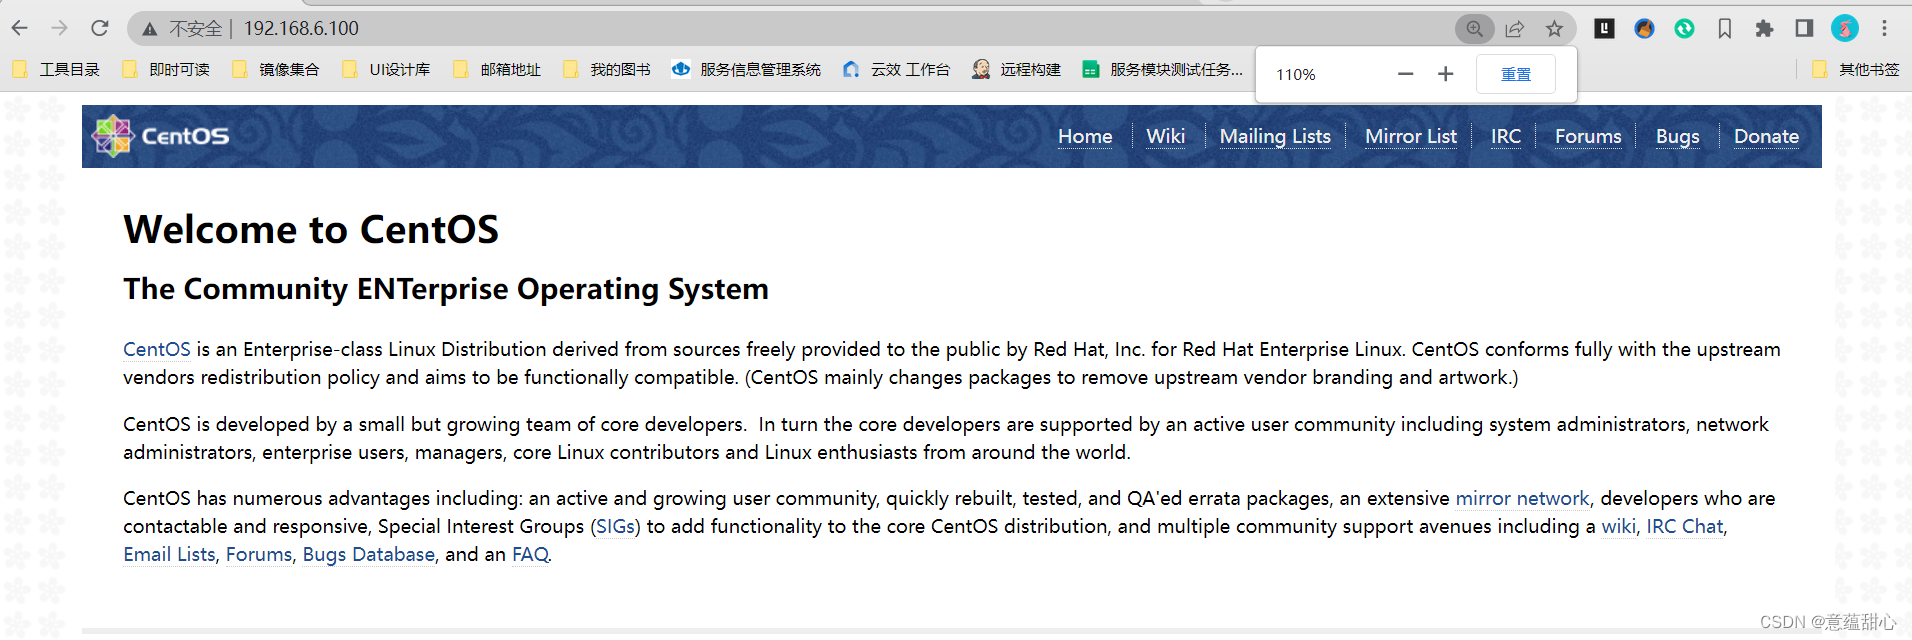
Task: Reload the page with the refresh icon
Action: [99, 28]
